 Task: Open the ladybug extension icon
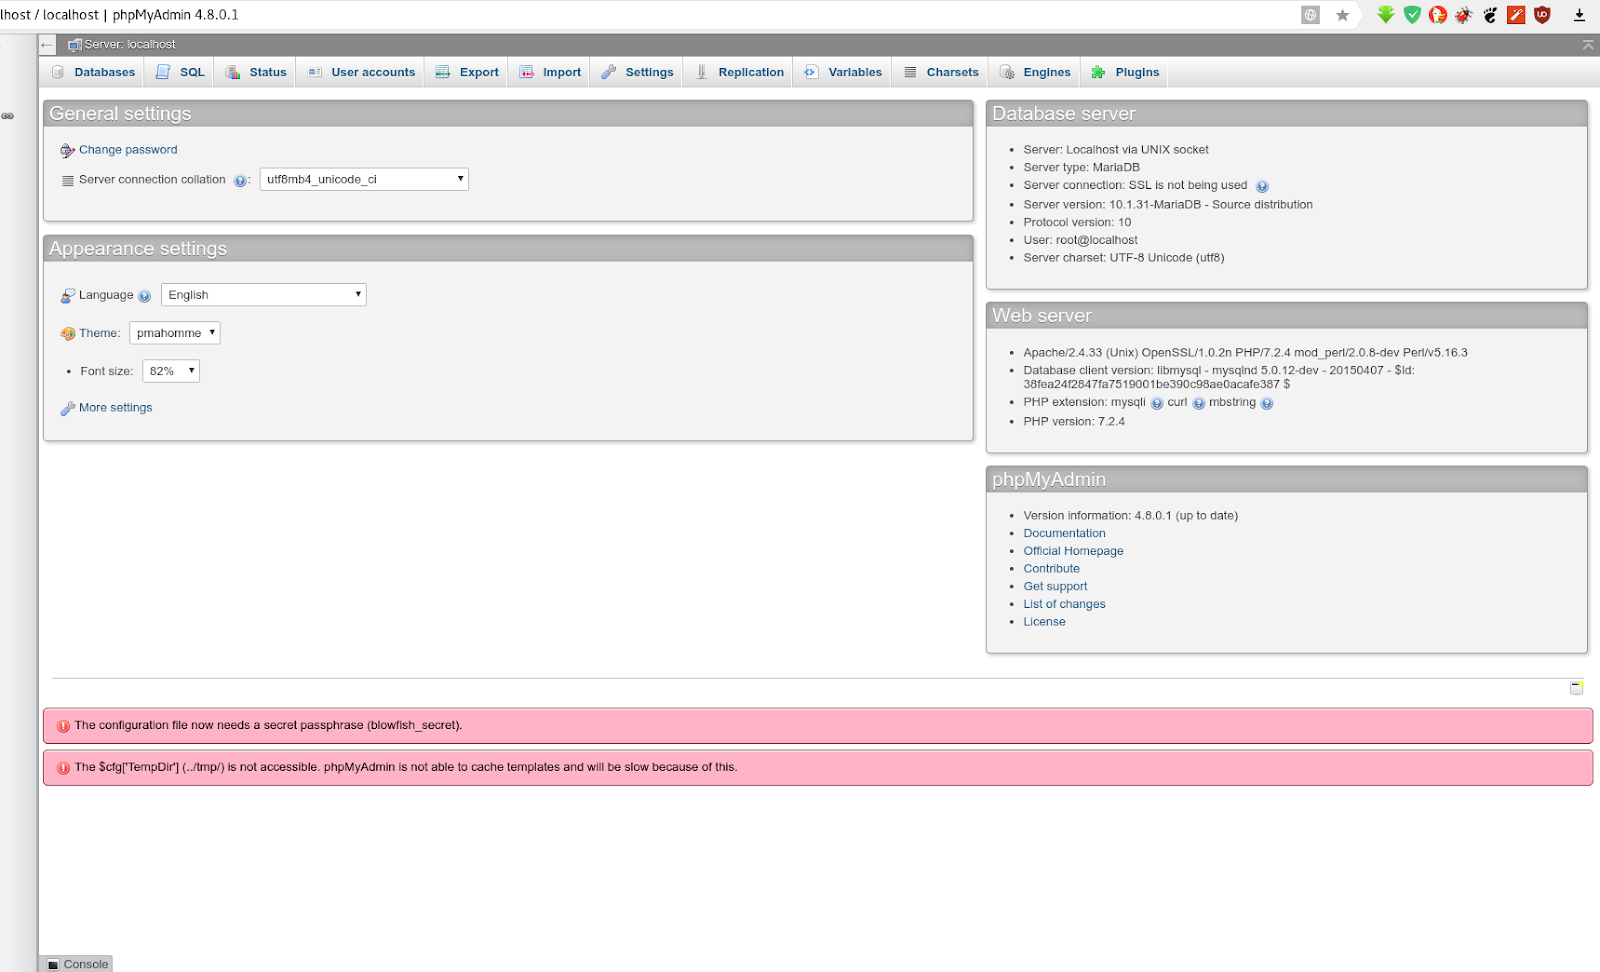coord(1464,15)
